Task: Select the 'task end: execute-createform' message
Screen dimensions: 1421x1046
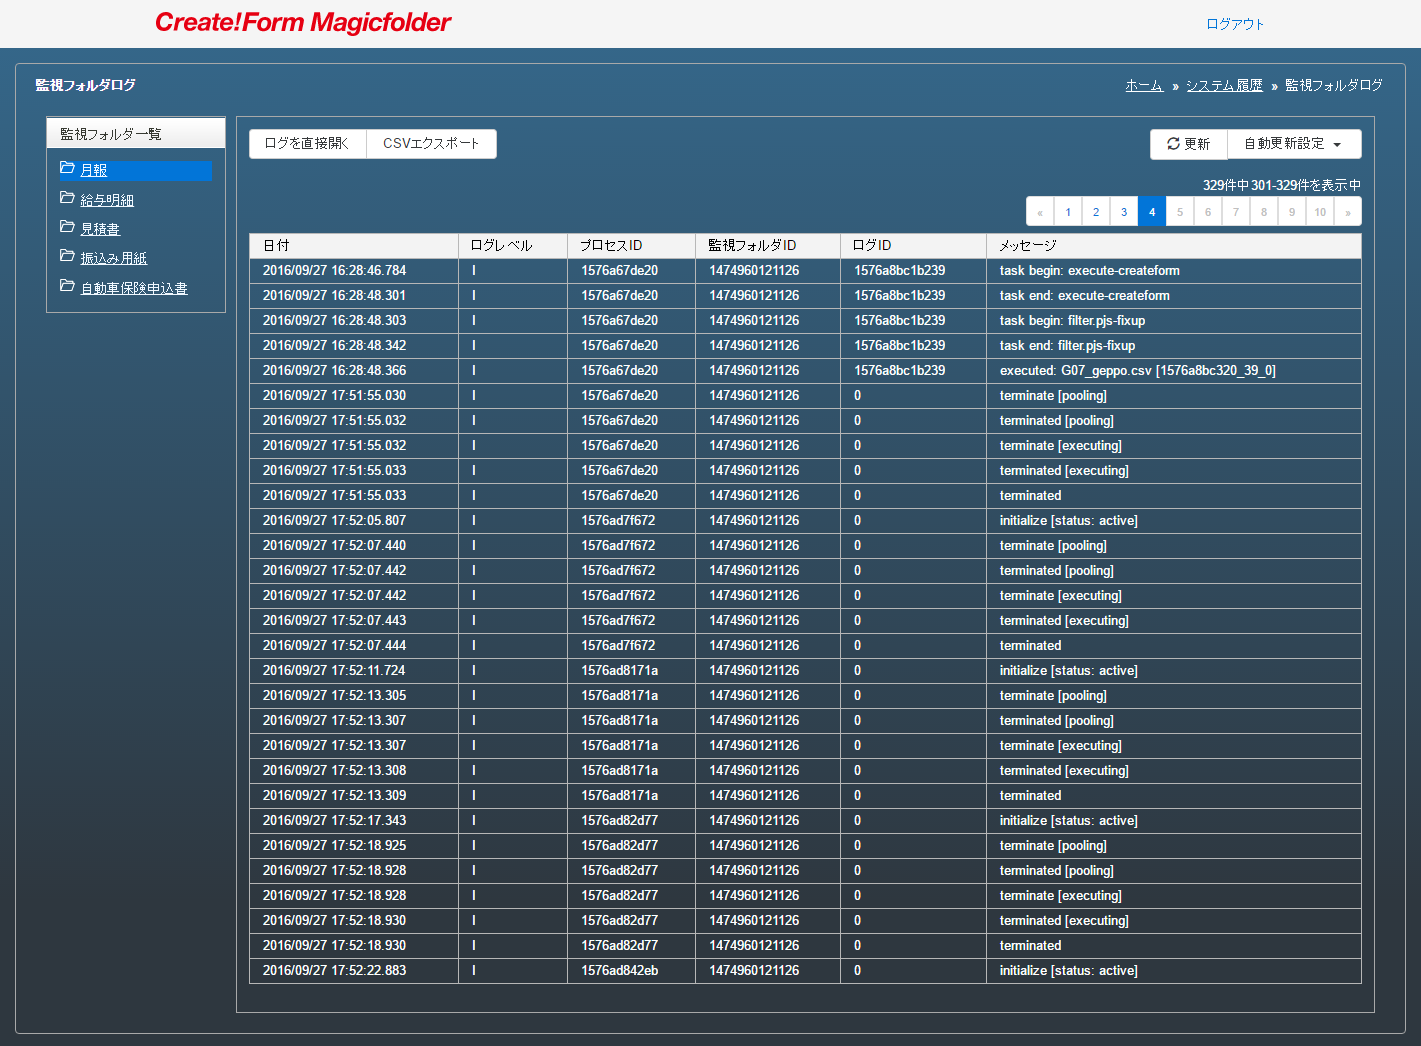Action: pyautogui.click(x=1085, y=295)
